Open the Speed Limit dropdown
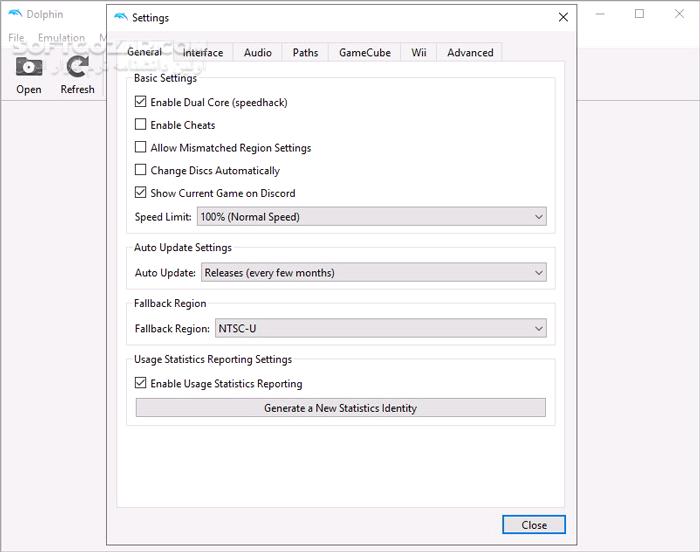Screen dimensions: 700x552 coord(371,217)
